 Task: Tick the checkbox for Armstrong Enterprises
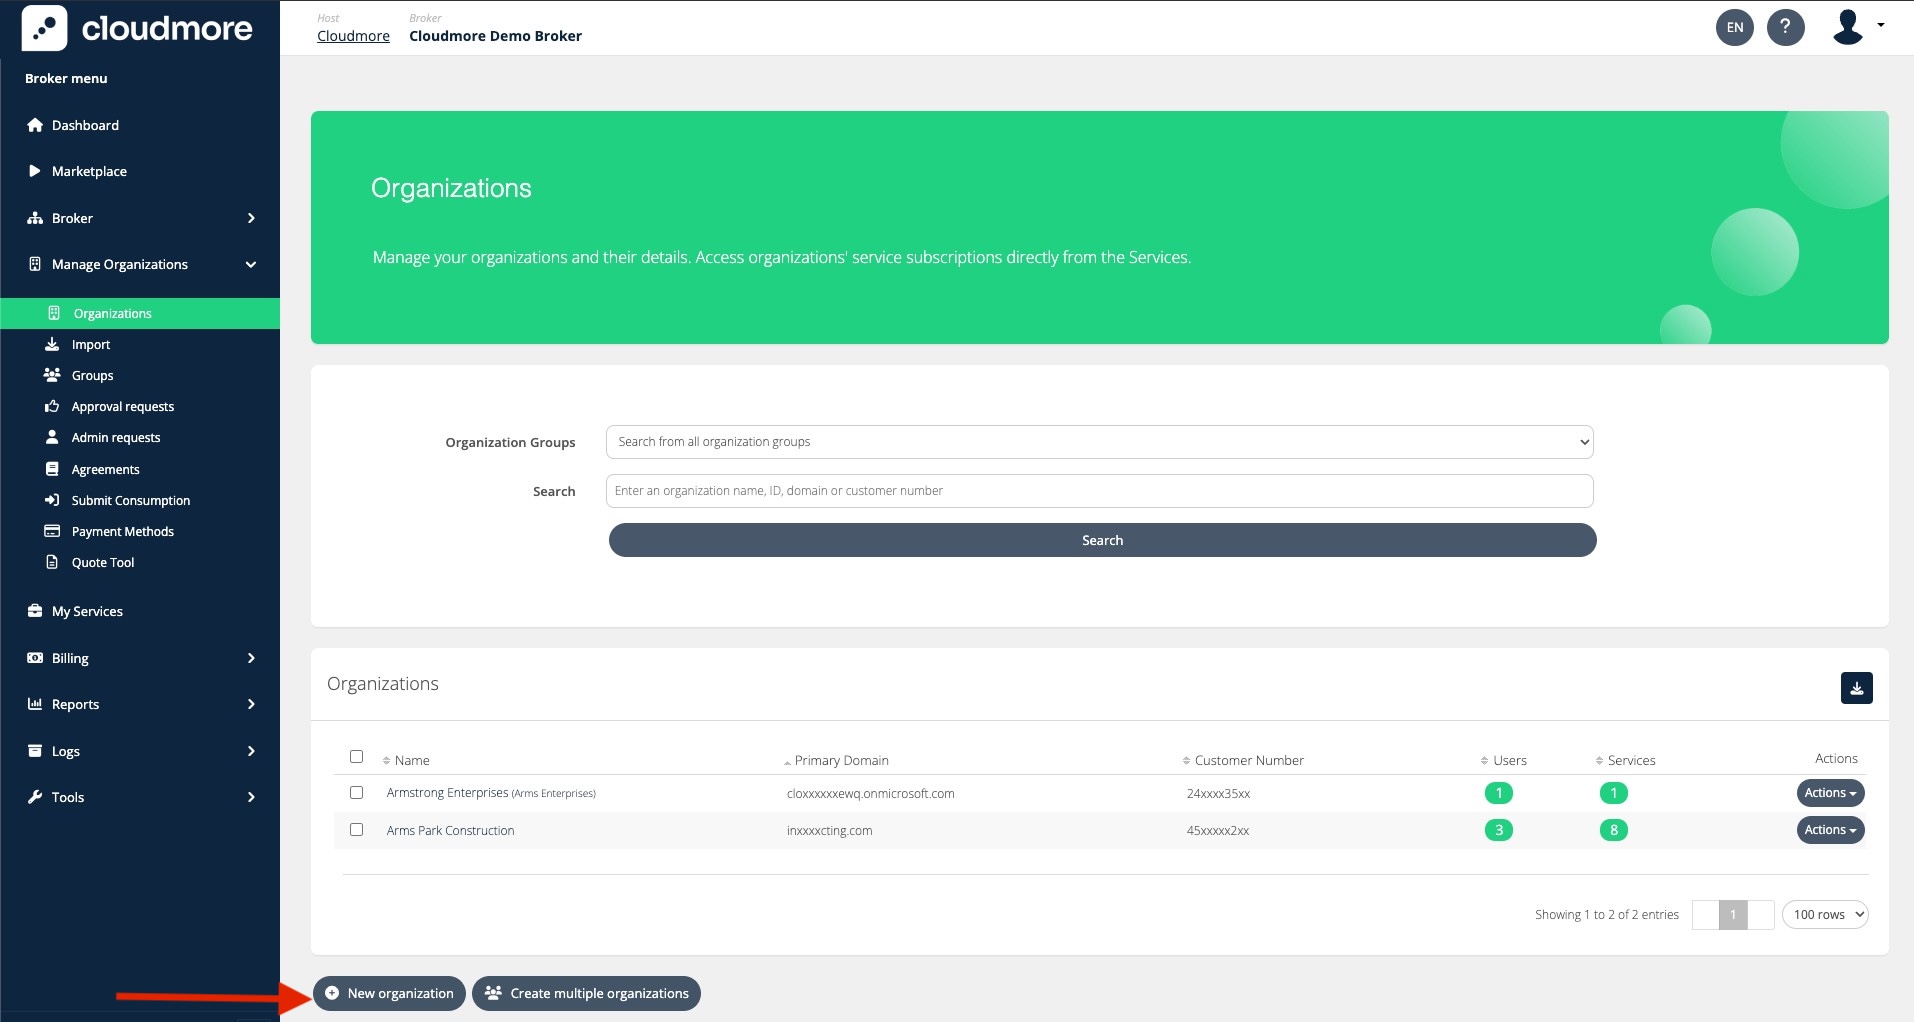click(x=356, y=793)
